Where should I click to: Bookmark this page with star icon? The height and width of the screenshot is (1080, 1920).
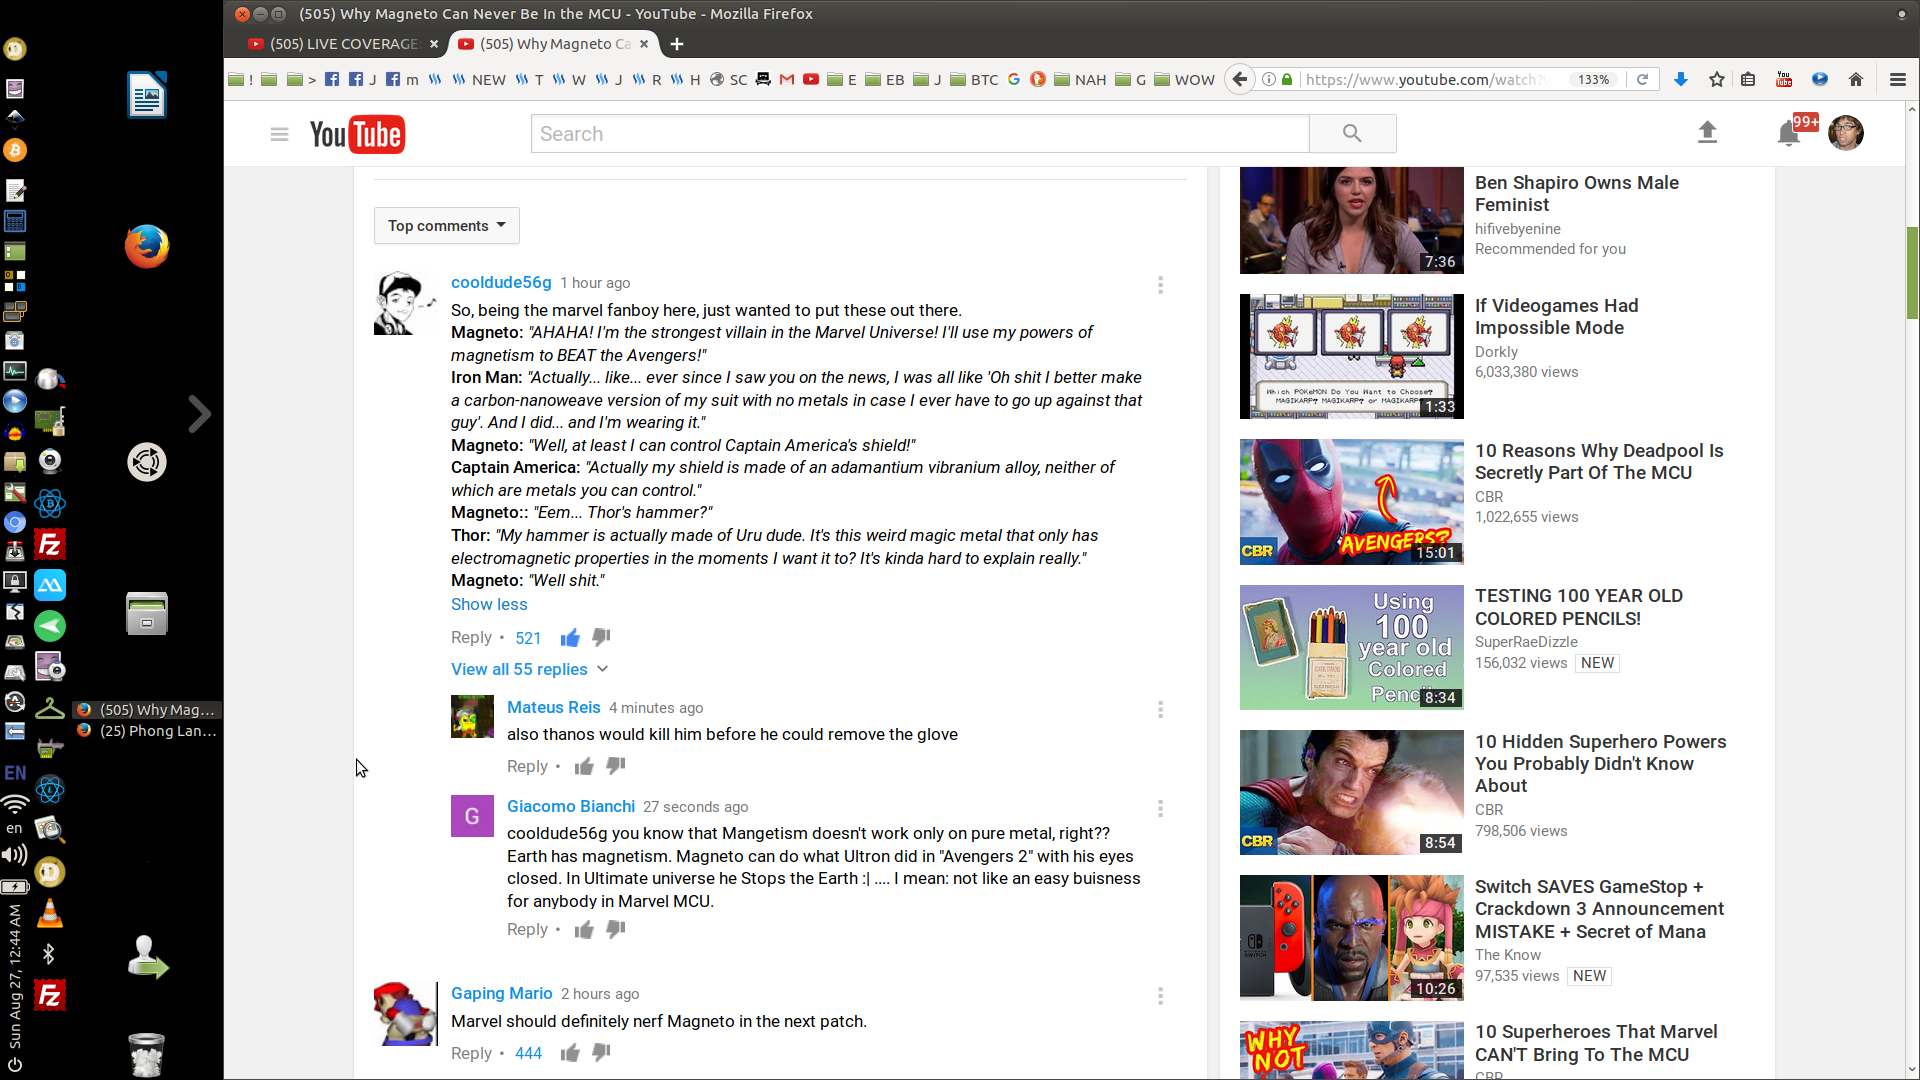(1717, 79)
